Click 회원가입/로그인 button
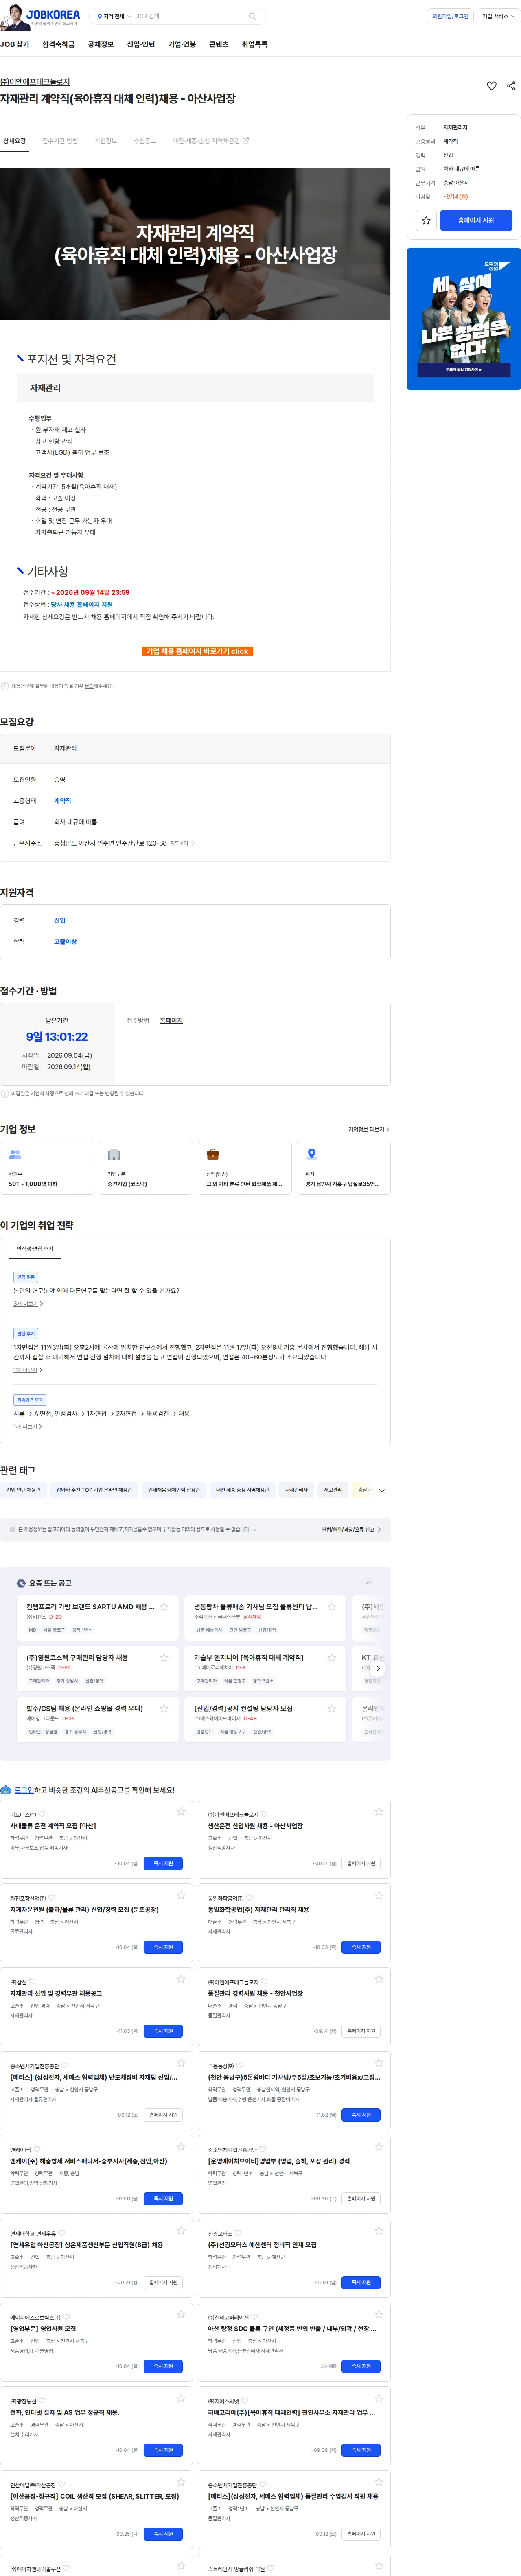Viewport: 521px width, 2576px height. pyautogui.click(x=450, y=16)
